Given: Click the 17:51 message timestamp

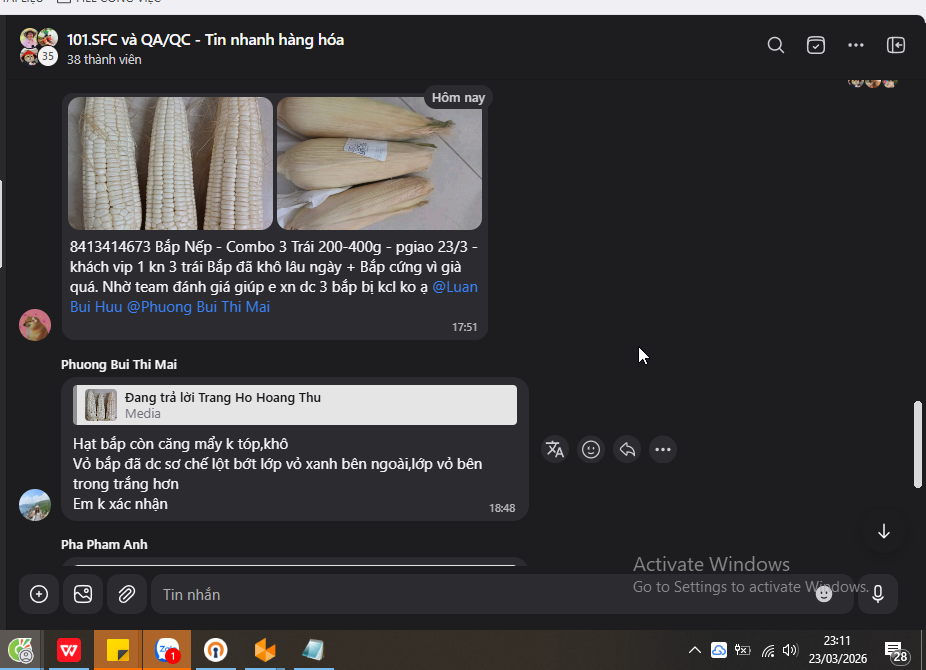Looking at the screenshot, I should pyautogui.click(x=464, y=327).
